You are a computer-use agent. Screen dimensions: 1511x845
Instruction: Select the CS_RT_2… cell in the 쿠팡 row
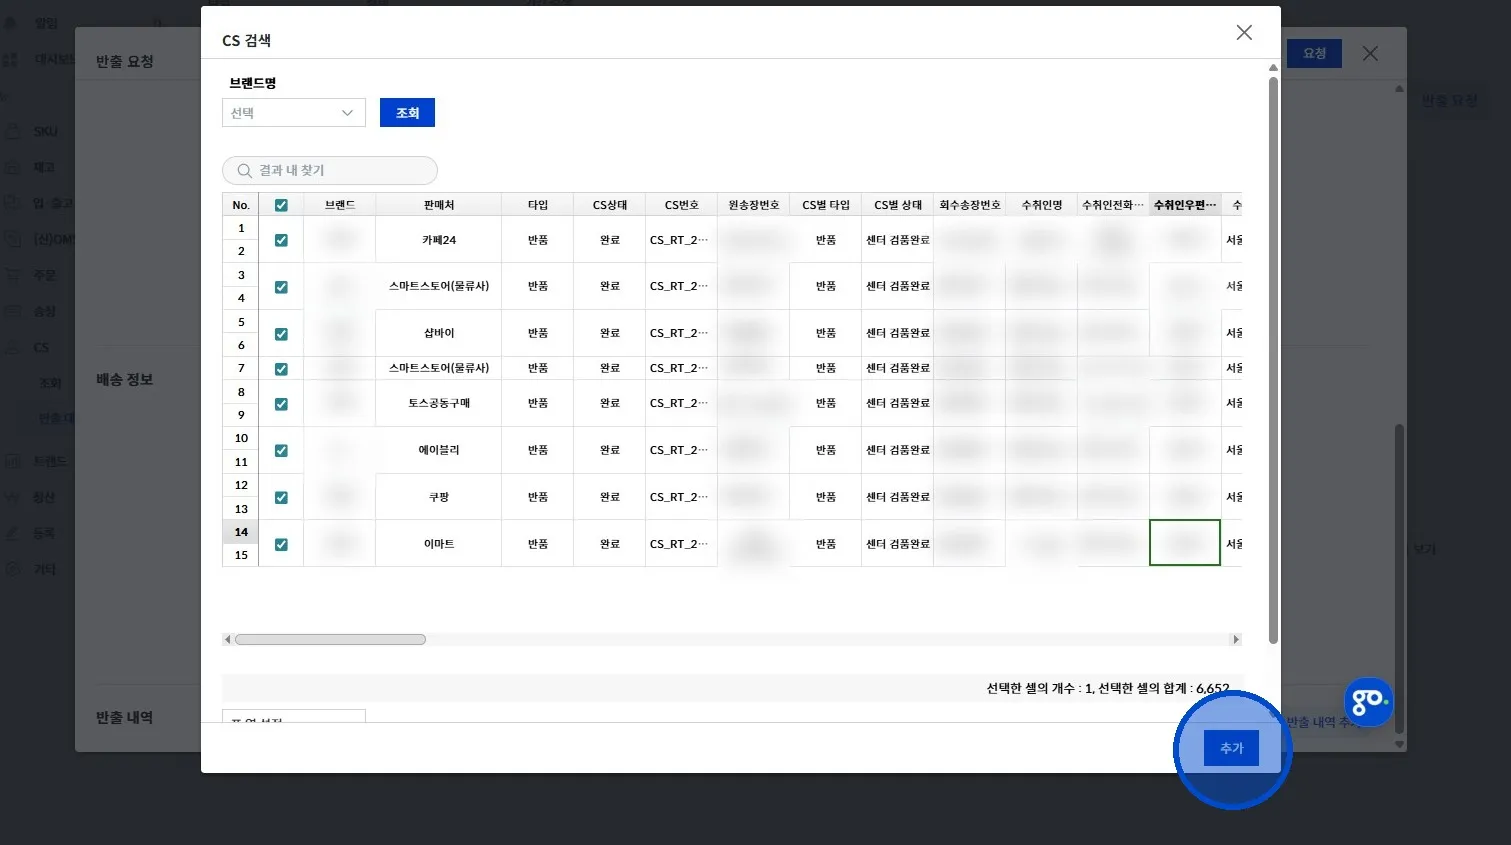coord(682,497)
